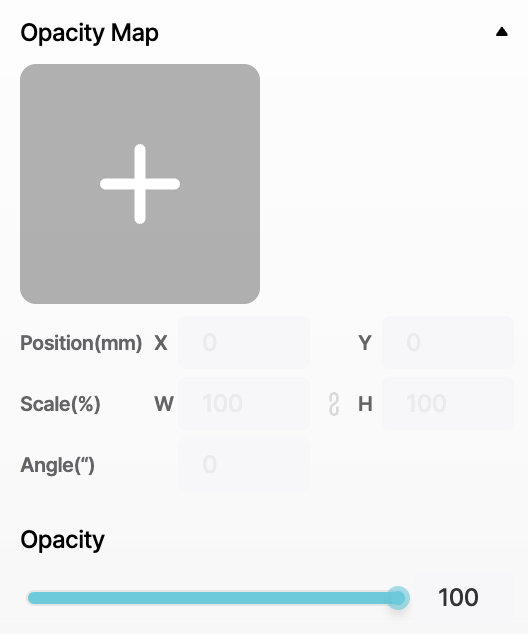Click the white plus icon in gray box
This screenshot has height=634, width=528.
140,184
